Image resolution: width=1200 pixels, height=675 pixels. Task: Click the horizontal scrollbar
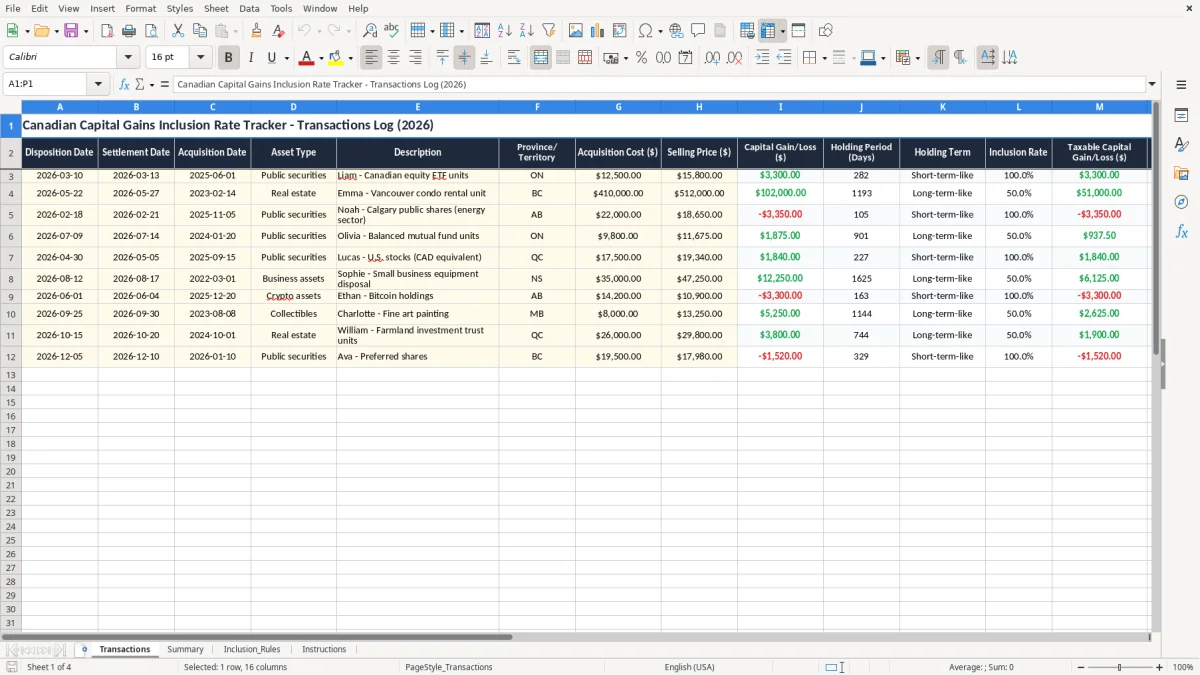coord(258,636)
